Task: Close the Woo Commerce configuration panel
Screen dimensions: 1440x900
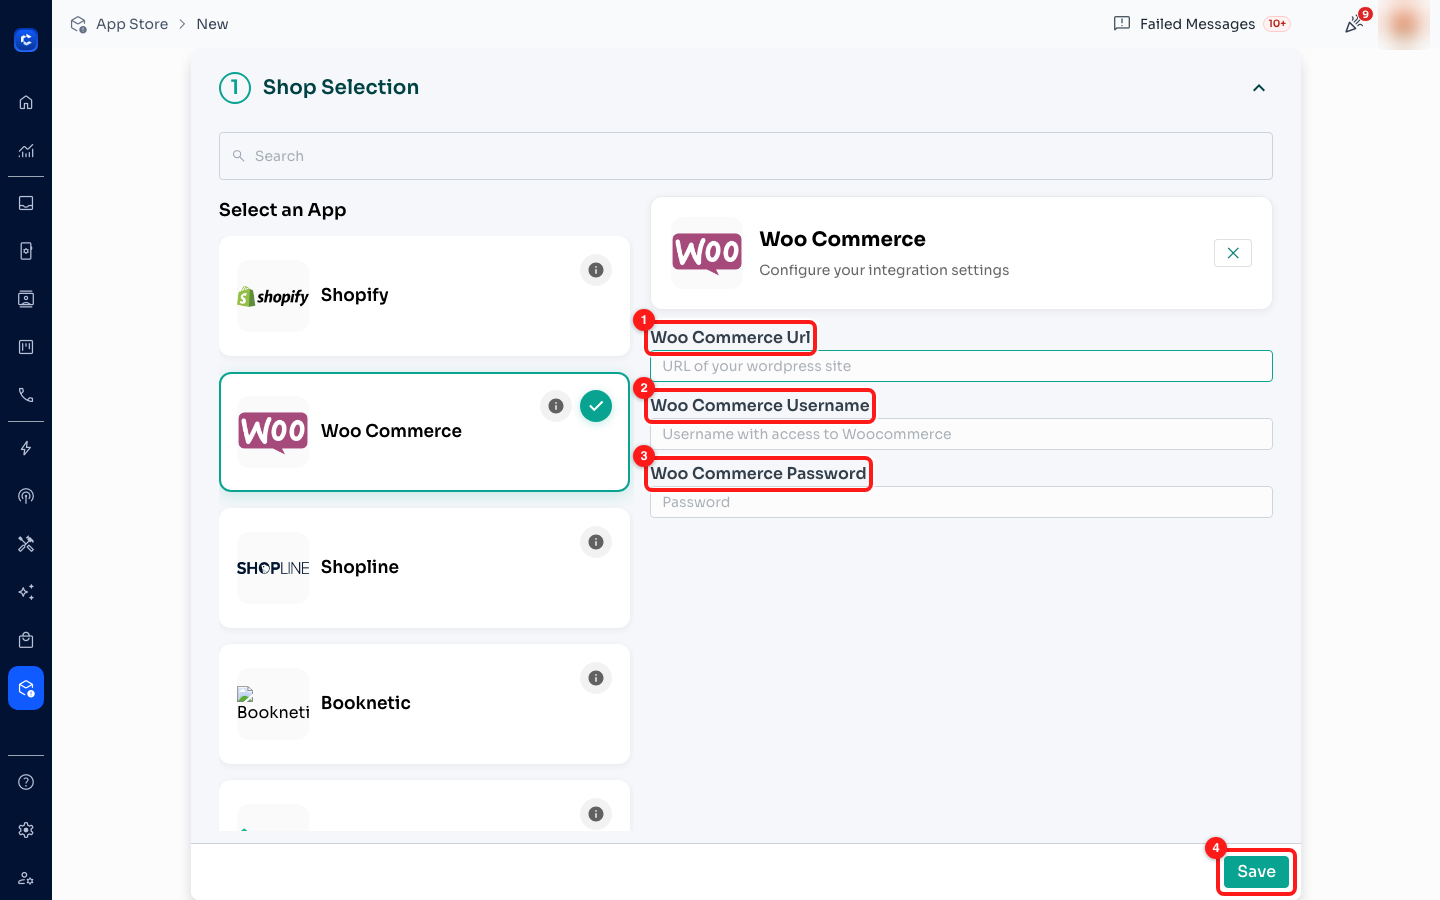Action: (1233, 253)
